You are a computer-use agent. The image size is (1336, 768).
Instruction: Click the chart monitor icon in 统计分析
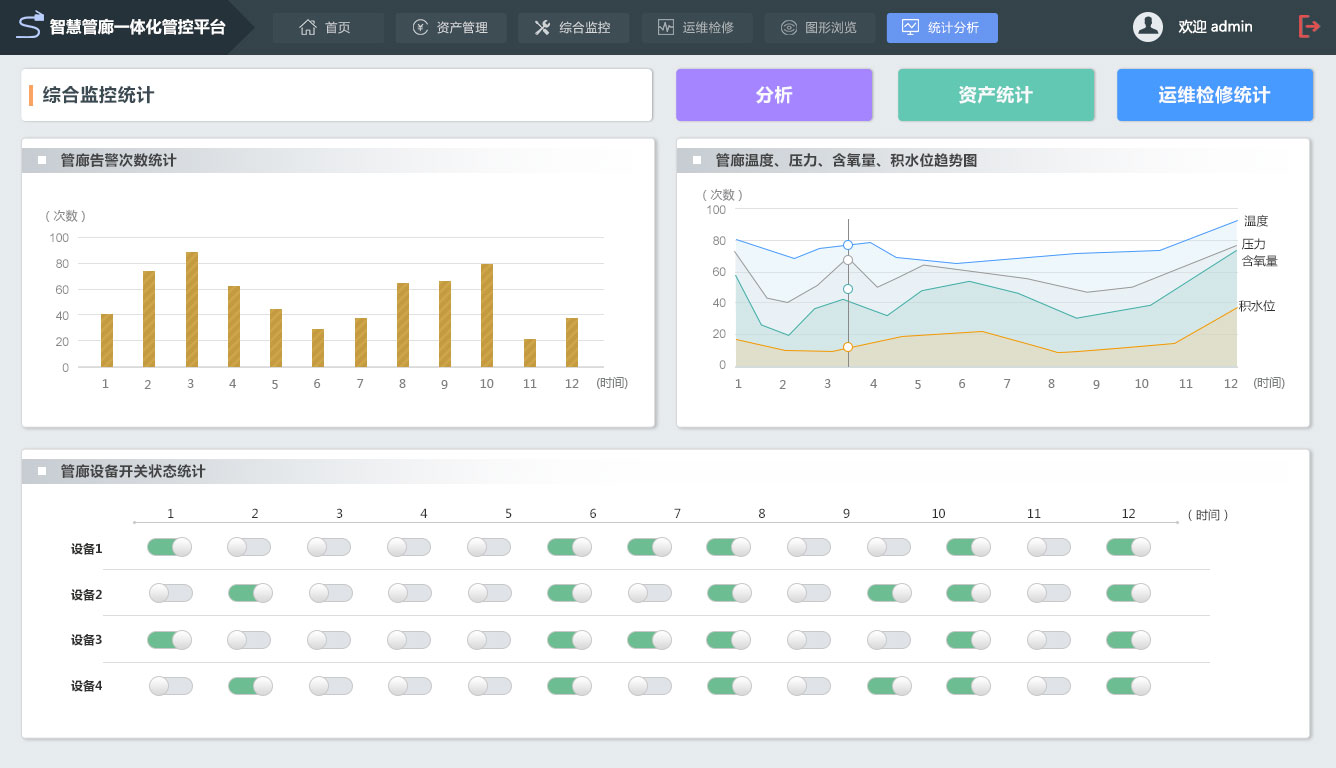click(910, 28)
